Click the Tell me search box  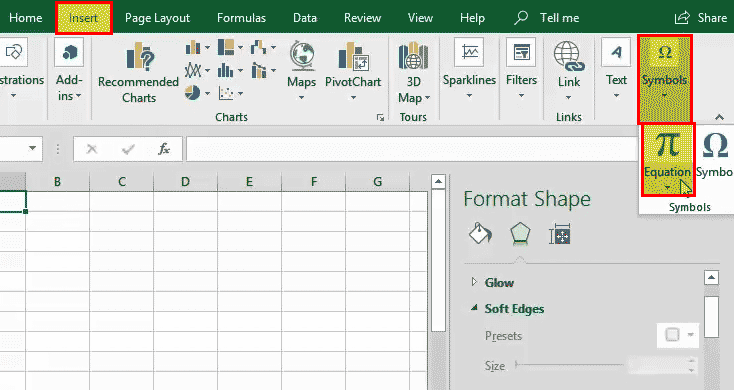click(x=547, y=18)
